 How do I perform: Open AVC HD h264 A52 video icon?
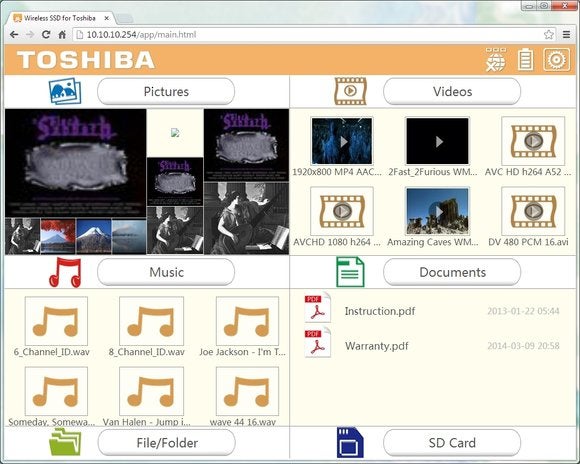coord(533,141)
